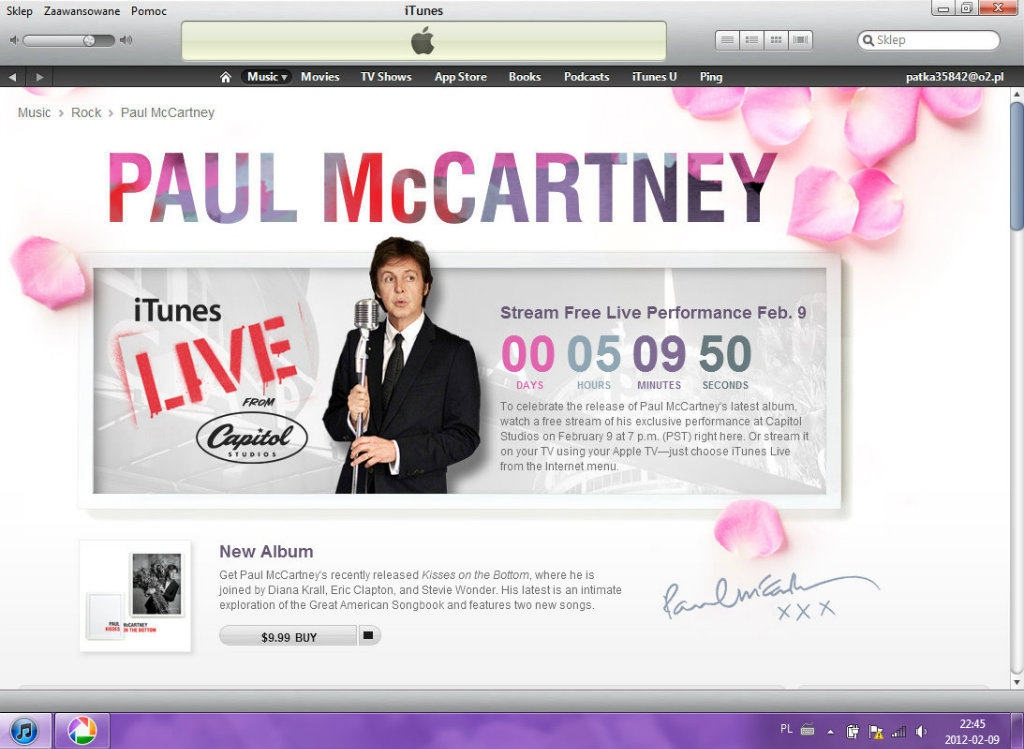This screenshot has height=749, width=1024.
Task: Open the Kisses on the Bottom album artwork
Action: click(x=135, y=596)
